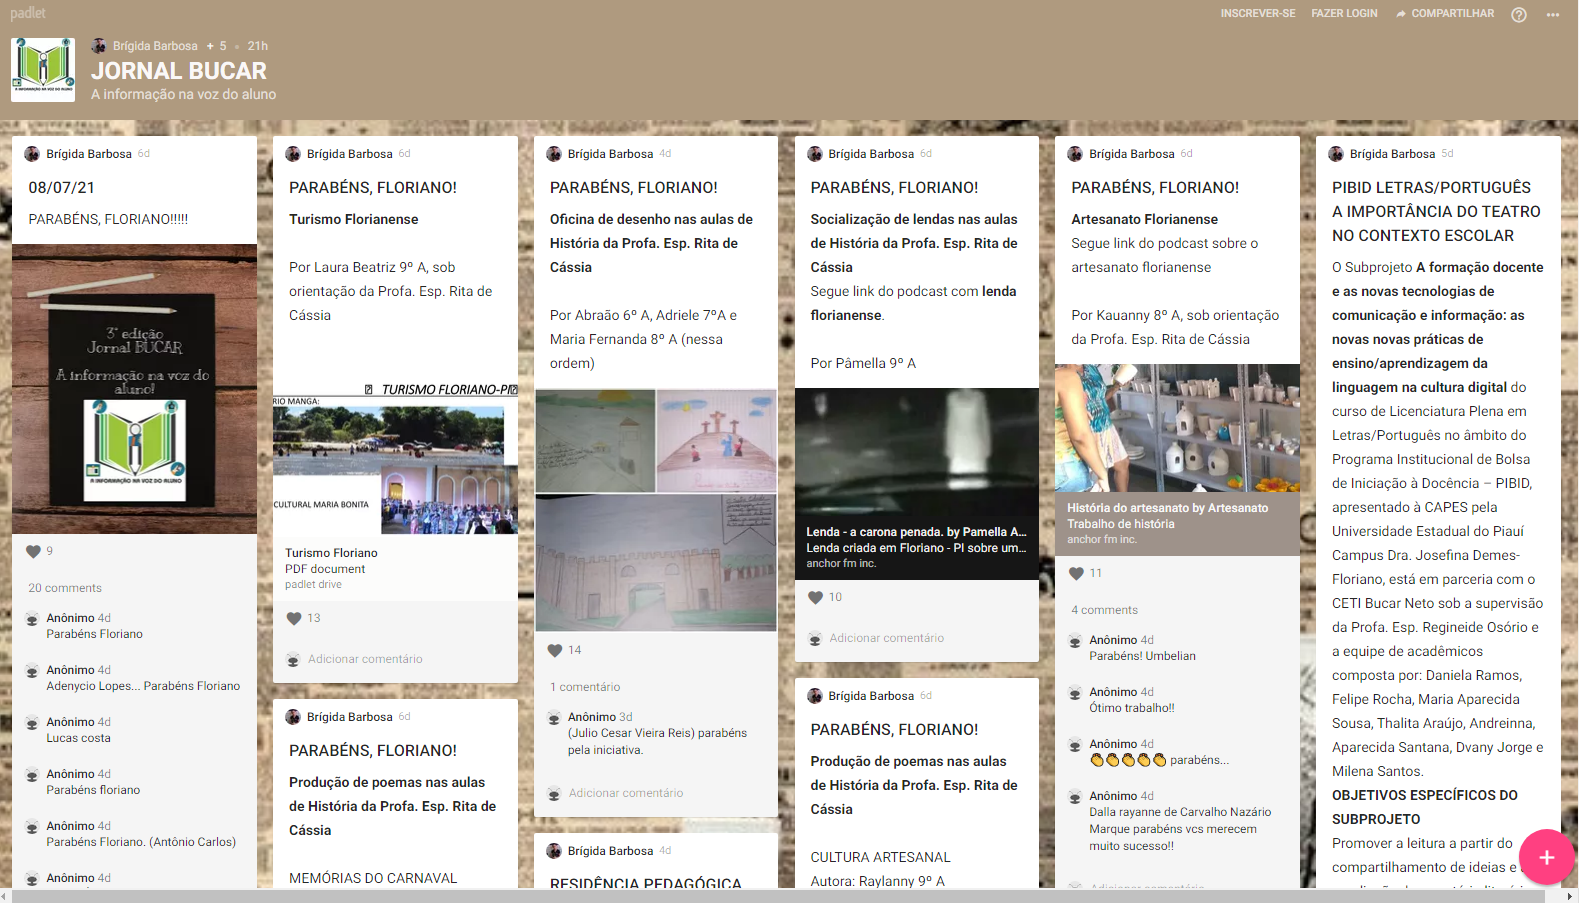Click the 08/07/21 post title
The width and height of the screenshot is (1579, 903).
(61, 187)
